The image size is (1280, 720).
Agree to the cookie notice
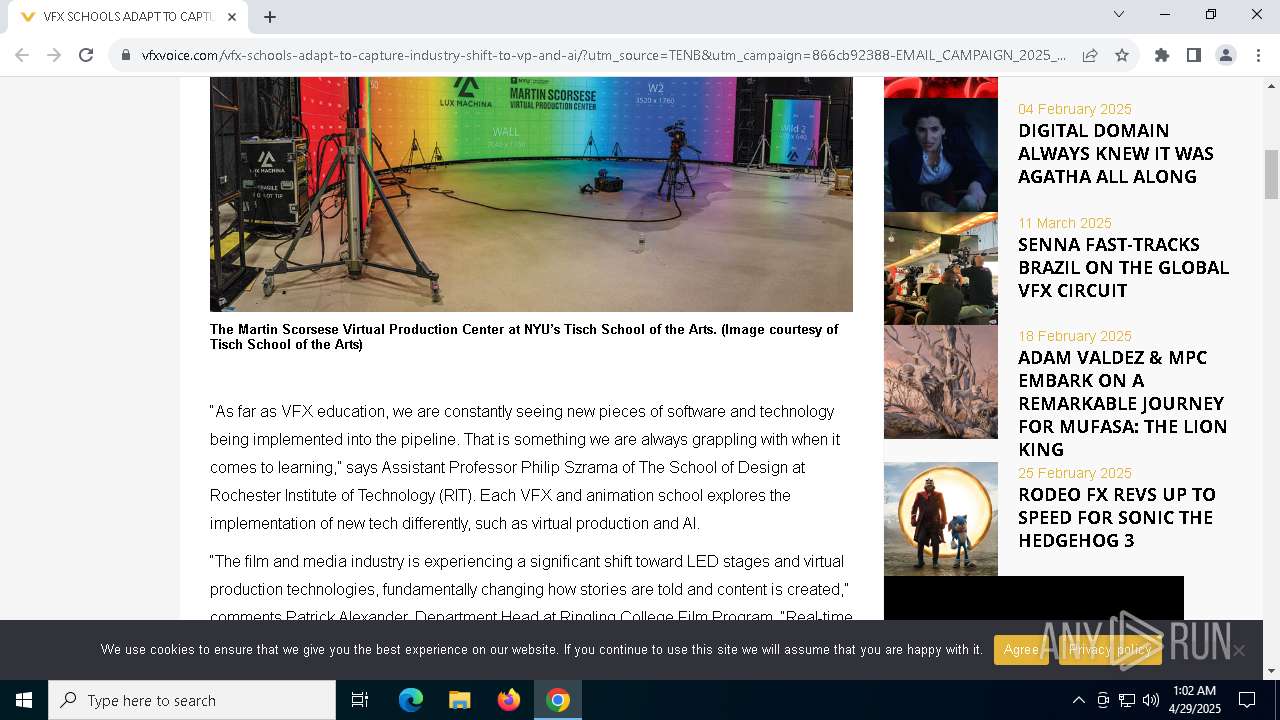[x=1021, y=650]
